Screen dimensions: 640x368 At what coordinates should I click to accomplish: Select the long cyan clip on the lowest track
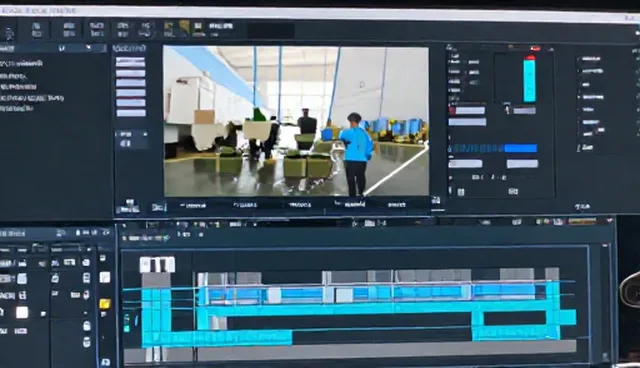(x=217, y=338)
